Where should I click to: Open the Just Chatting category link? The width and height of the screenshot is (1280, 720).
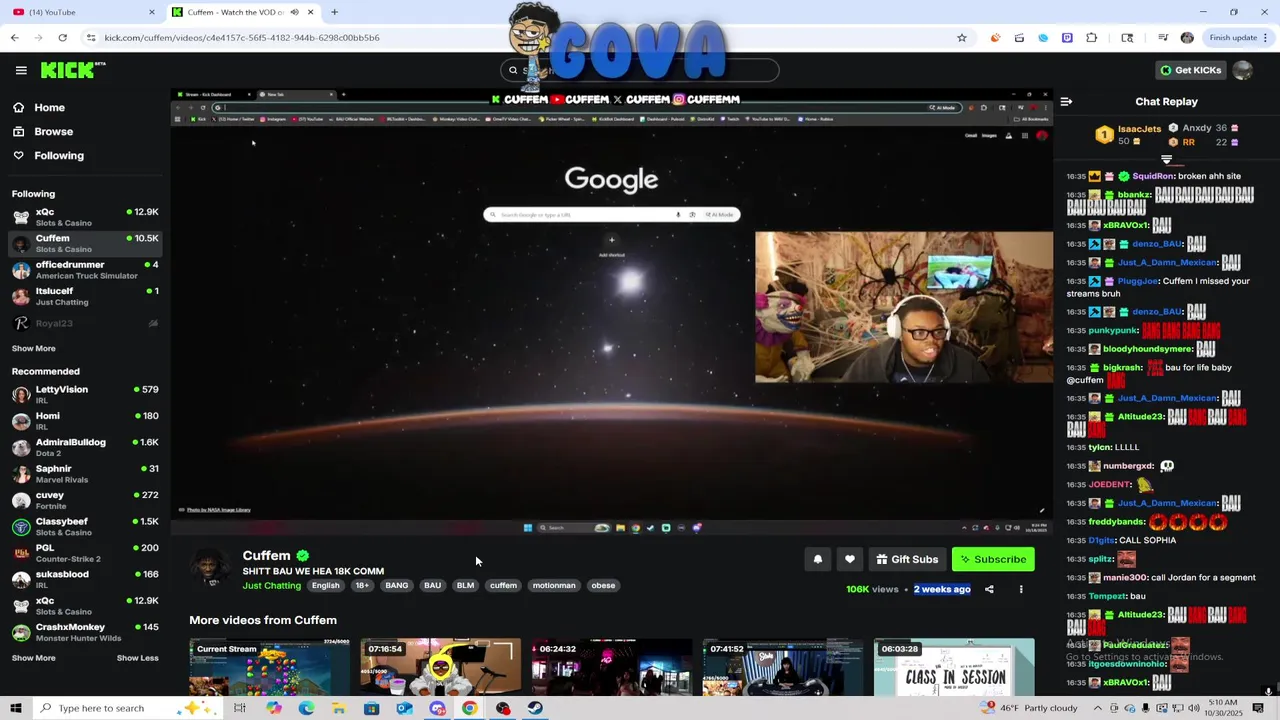[x=271, y=586]
